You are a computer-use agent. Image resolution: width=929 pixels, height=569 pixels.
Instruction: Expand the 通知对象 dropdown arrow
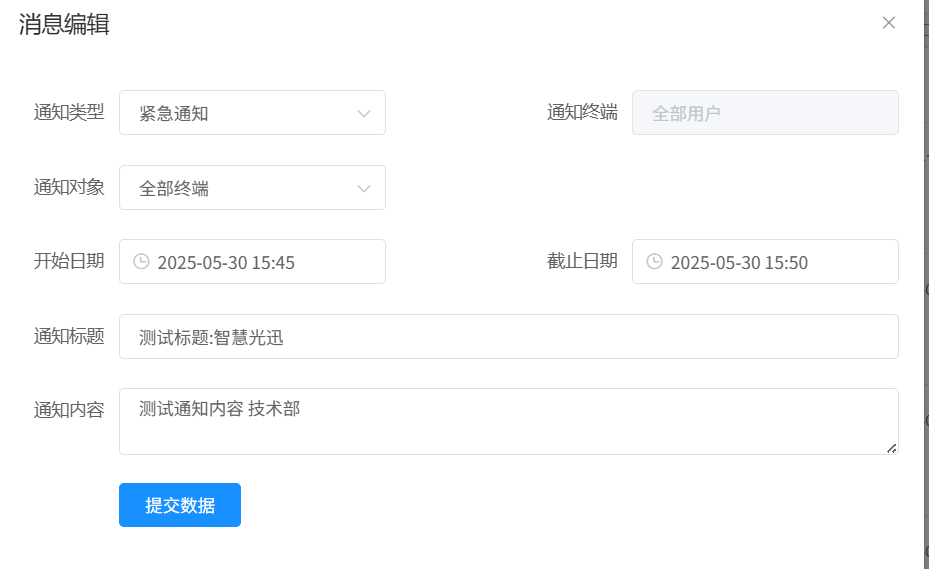tap(364, 188)
